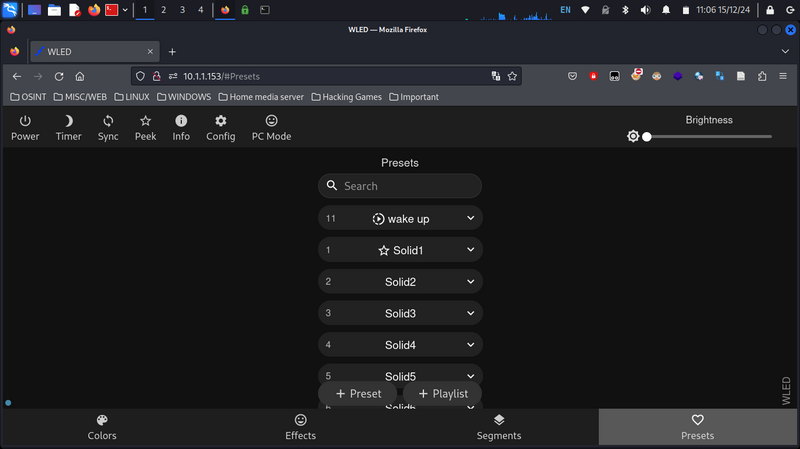Screen dimensions: 800x449
Task: Open Firefox hamburger menu
Action: coord(783,77)
